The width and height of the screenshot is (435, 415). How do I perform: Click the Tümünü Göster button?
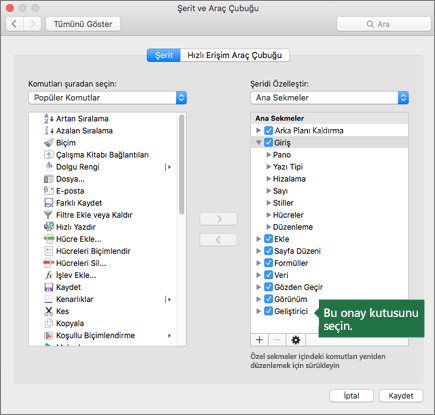click(x=83, y=24)
